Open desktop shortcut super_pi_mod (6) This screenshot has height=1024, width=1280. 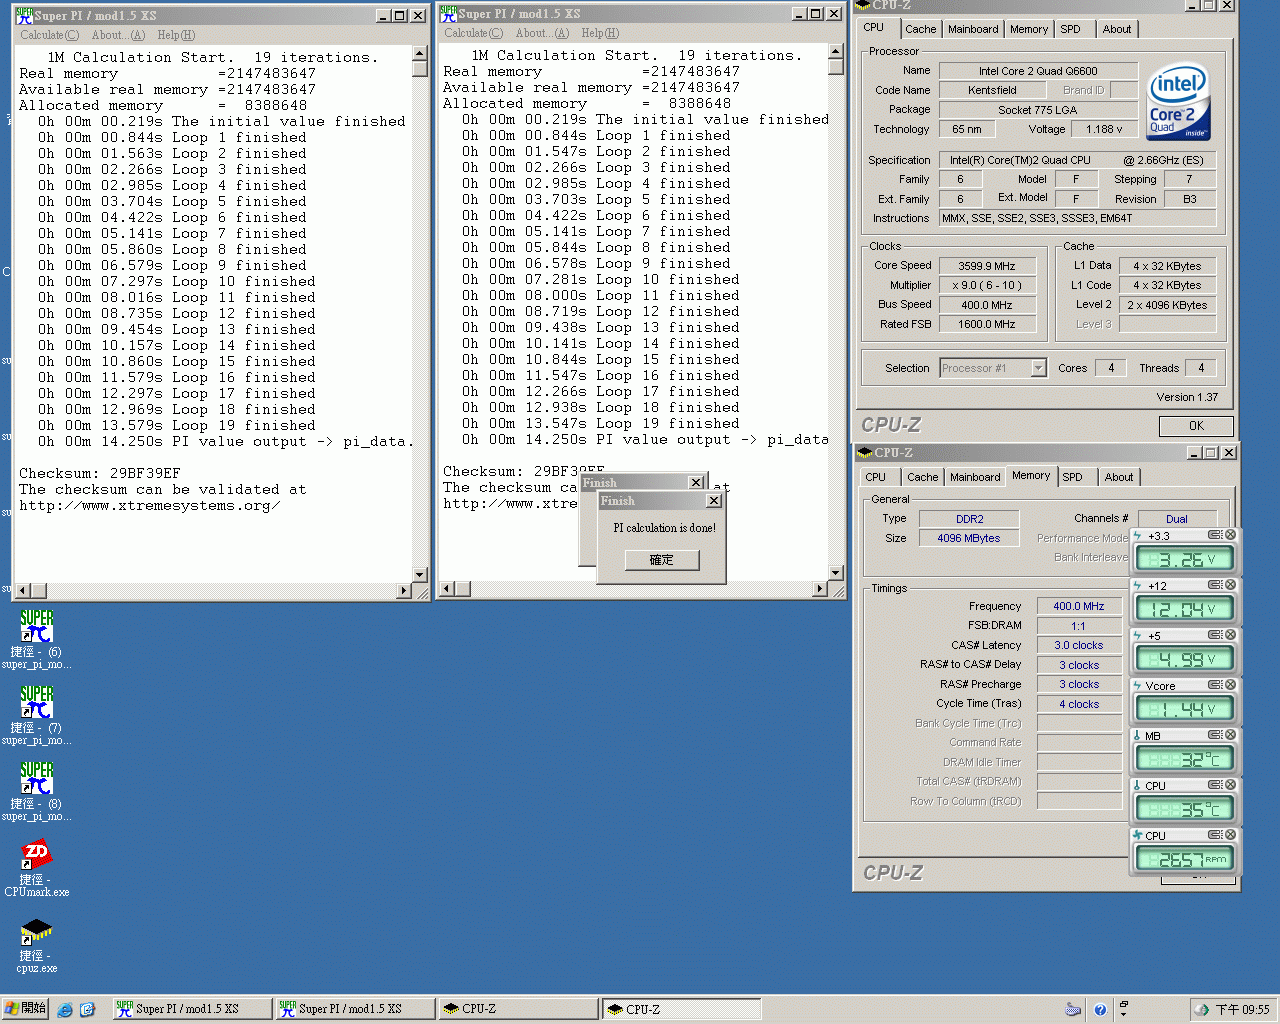36,638
